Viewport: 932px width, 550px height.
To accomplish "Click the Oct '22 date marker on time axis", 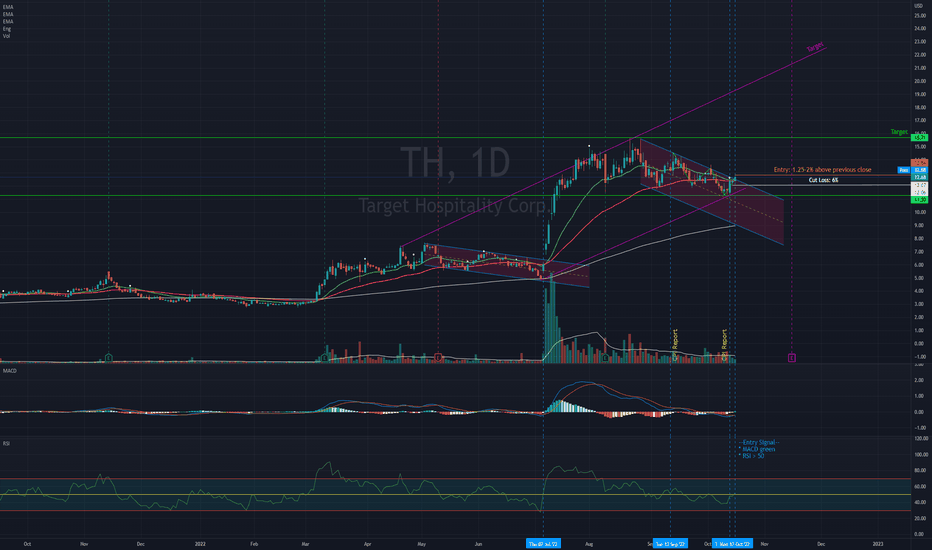I will coord(732,543).
